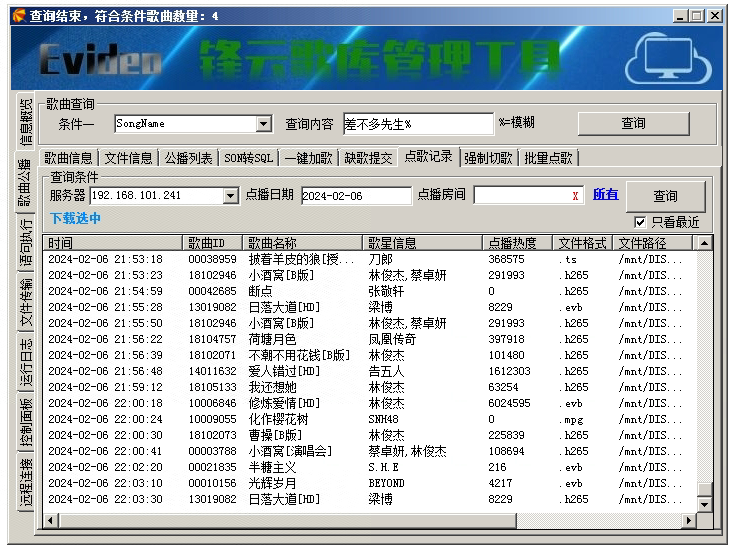
Task: Click the horizontal scrollbar right arrow
Action: [x=689, y=520]
